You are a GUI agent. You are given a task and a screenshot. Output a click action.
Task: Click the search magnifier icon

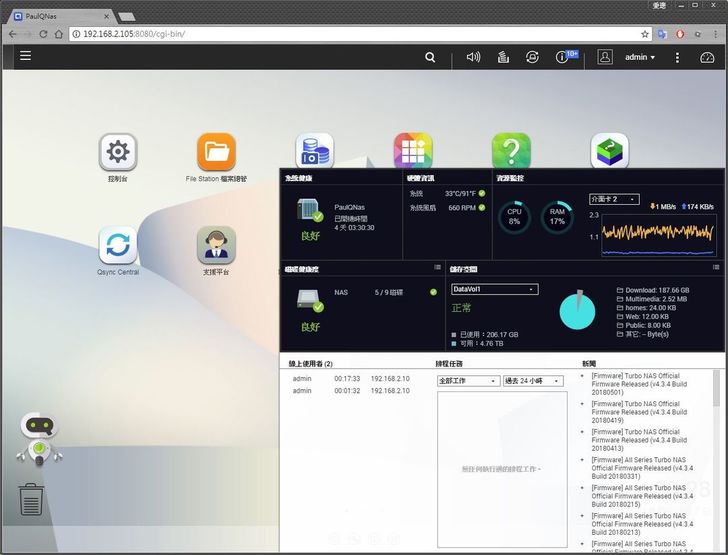(x=430, y=58)
